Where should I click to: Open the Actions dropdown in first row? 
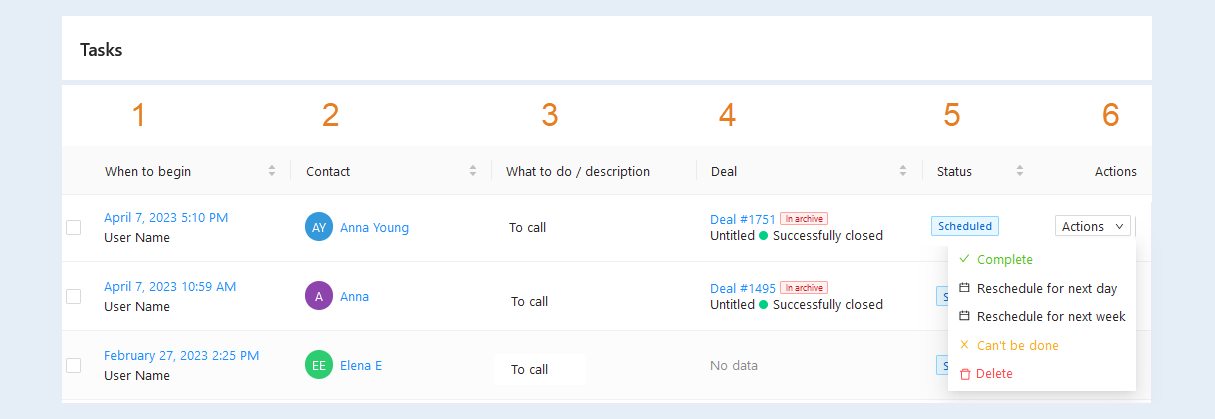pyautogui.click(x=1092, y=226)
